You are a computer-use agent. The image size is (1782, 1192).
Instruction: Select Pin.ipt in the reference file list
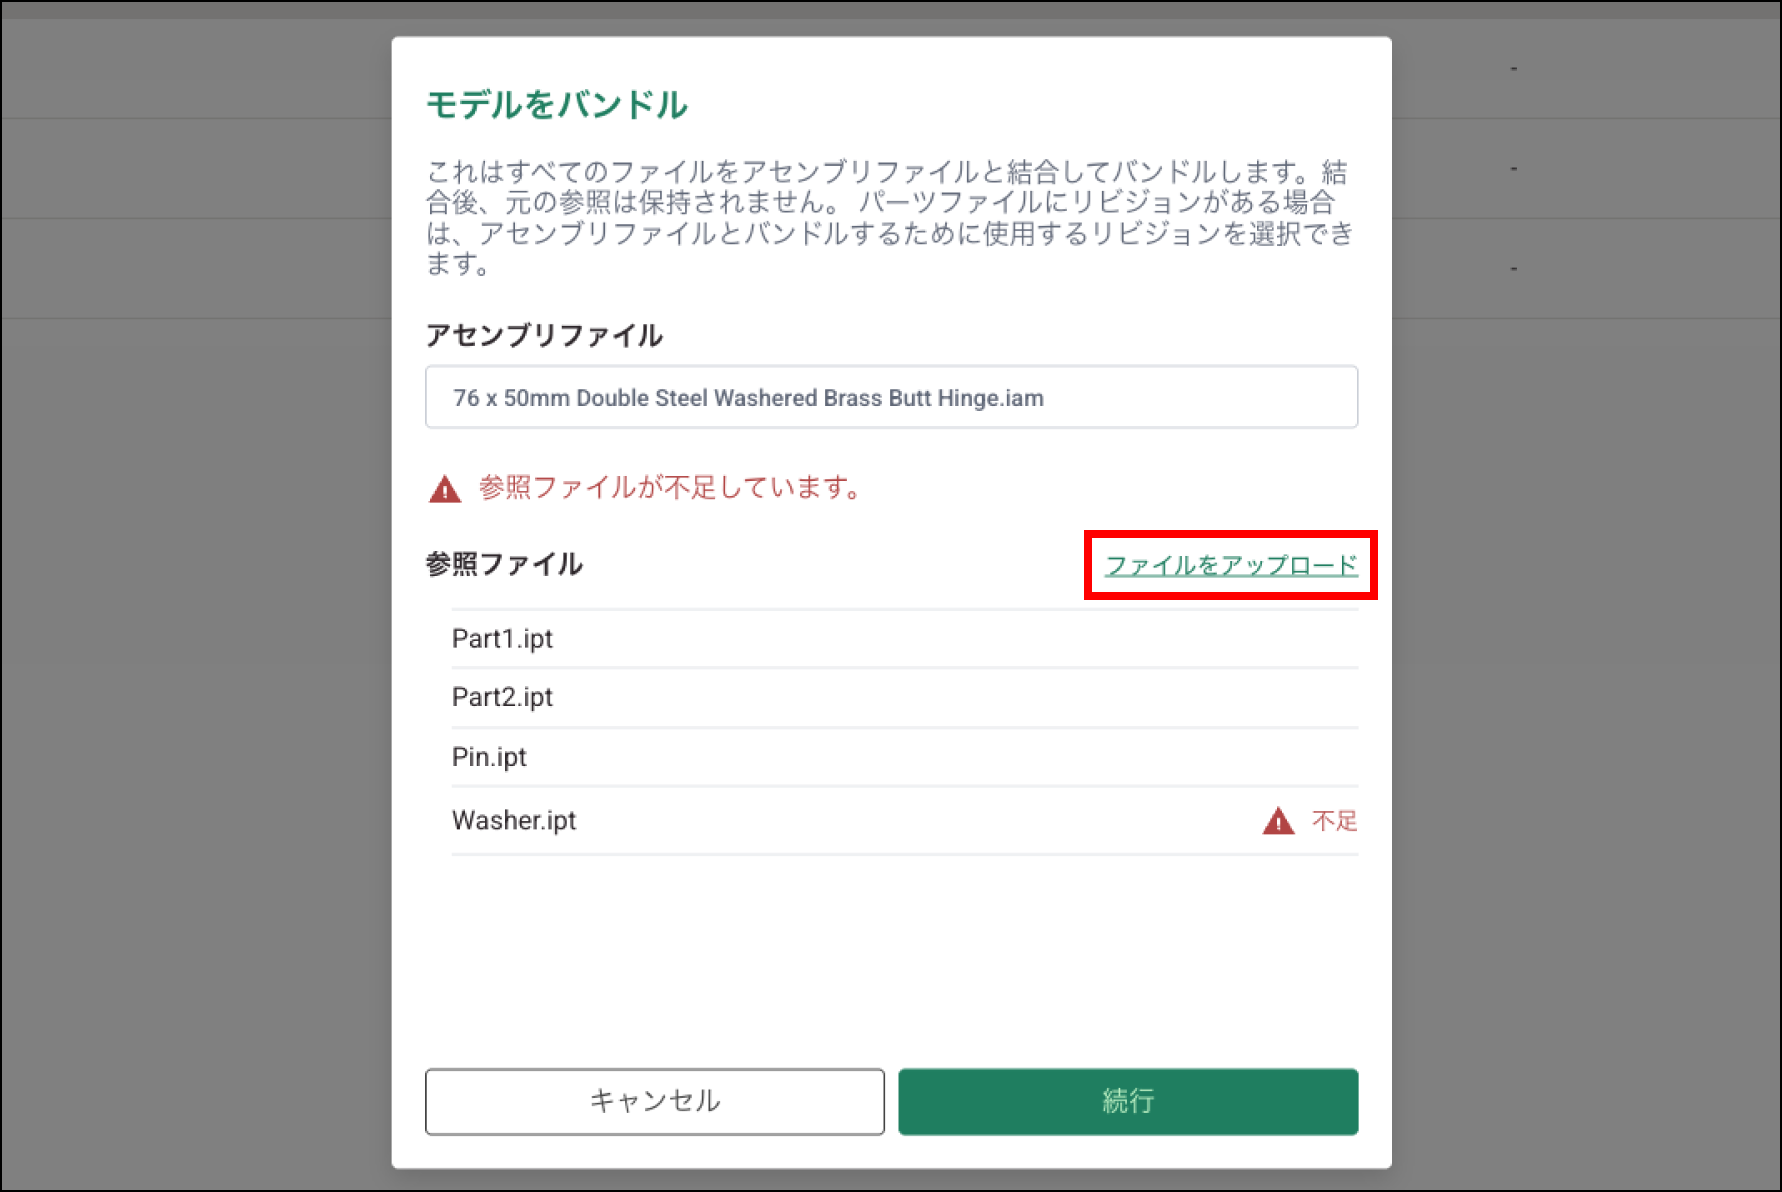pyautogui.click(x=489, y=757)
